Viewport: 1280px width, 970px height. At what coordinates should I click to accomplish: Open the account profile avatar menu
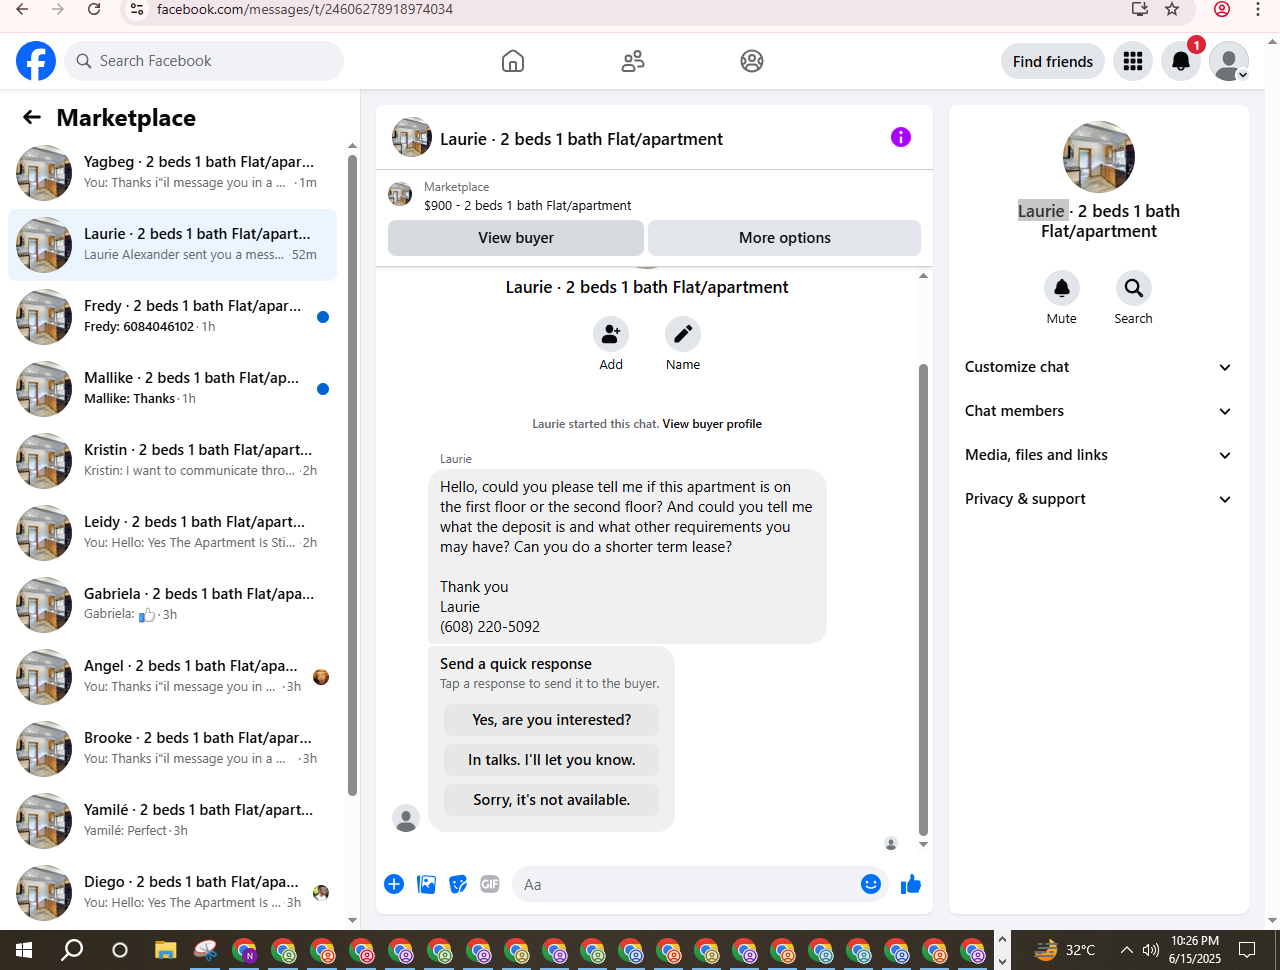coord(1229,61)
